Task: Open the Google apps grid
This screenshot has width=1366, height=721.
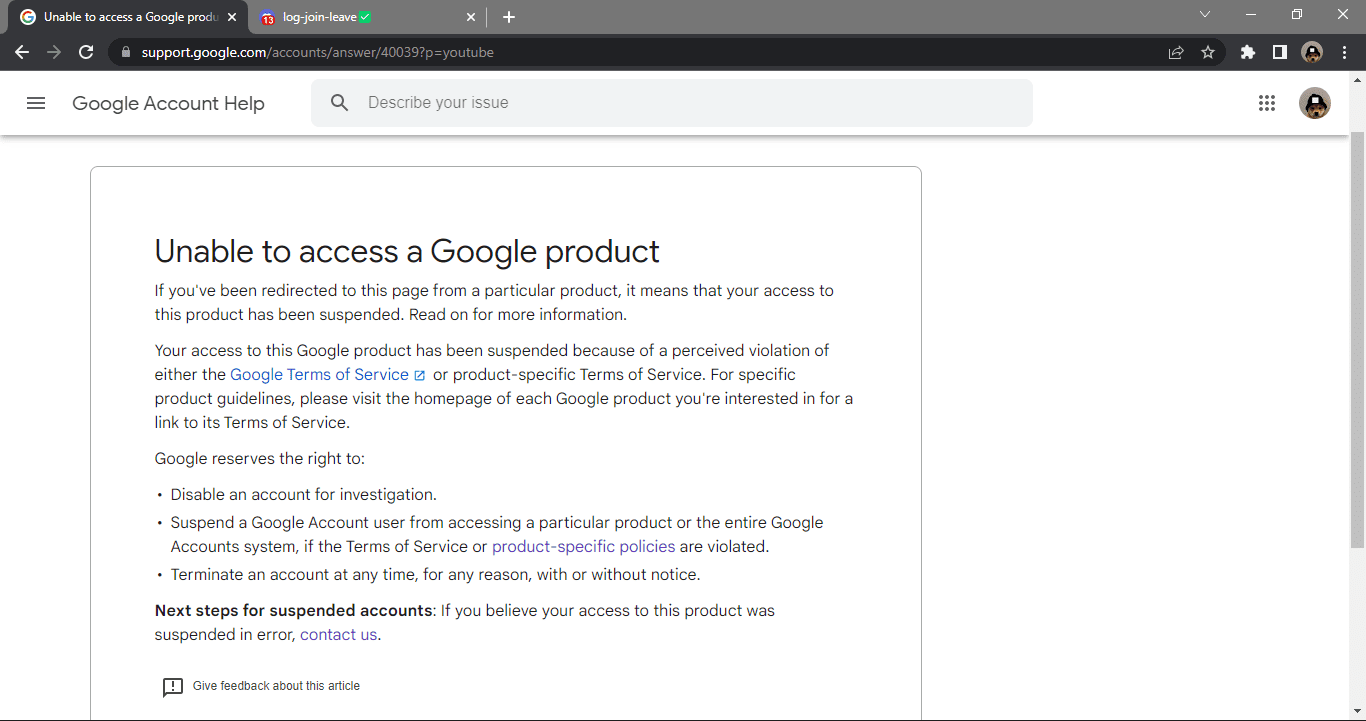Action: [x=1267, y=103]
